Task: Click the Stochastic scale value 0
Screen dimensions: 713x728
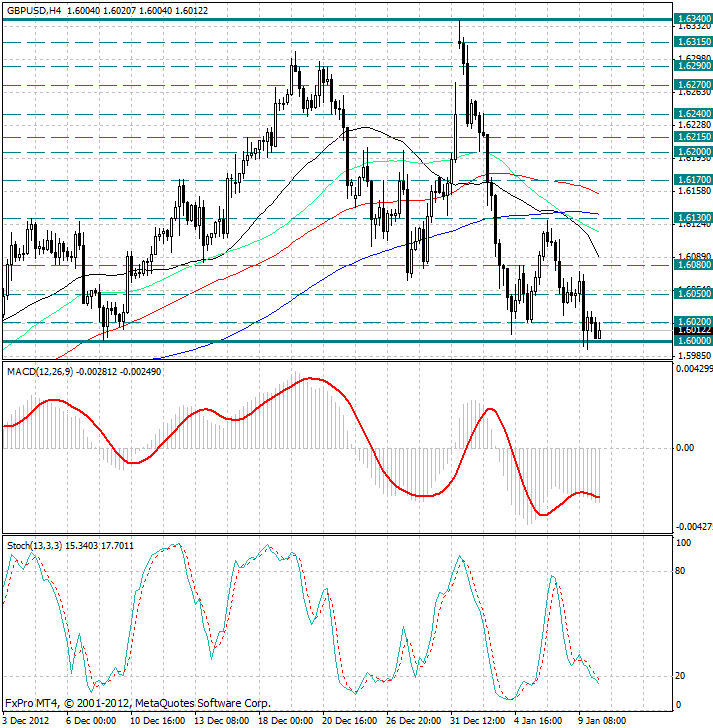Action: pyautogui.click(x=679, y=704)
